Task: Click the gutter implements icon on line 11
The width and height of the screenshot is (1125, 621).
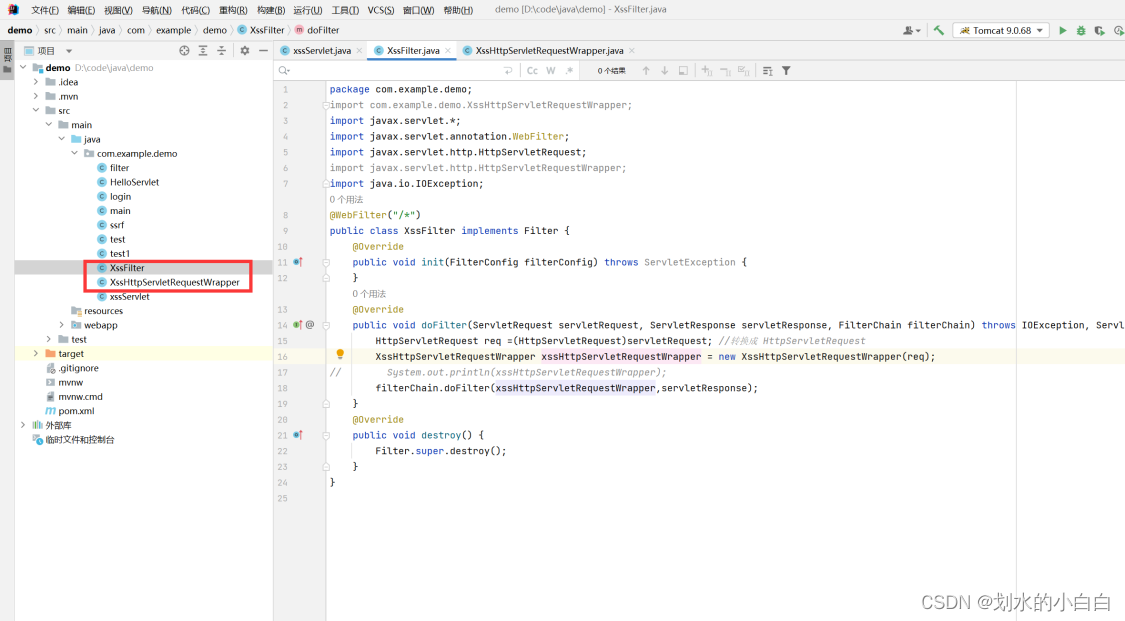Action: pyautogui.click(x=298, y=262)
